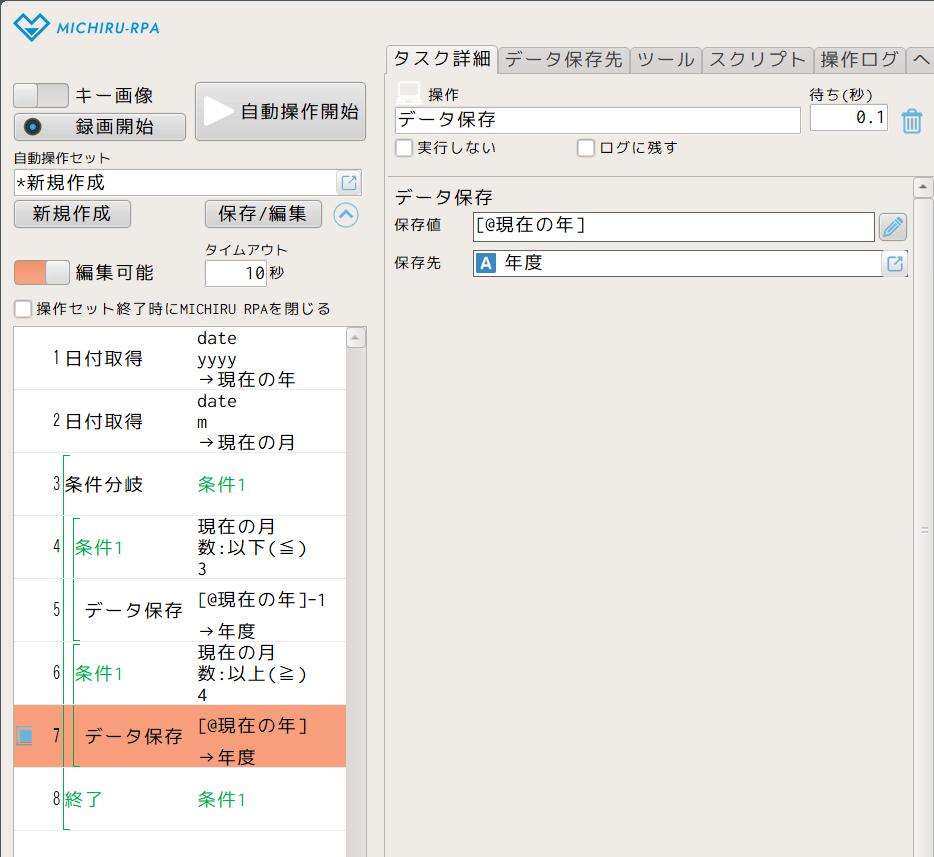Click the play icon for 自動操作開始
Screen dimensions: 934x857
218,111
